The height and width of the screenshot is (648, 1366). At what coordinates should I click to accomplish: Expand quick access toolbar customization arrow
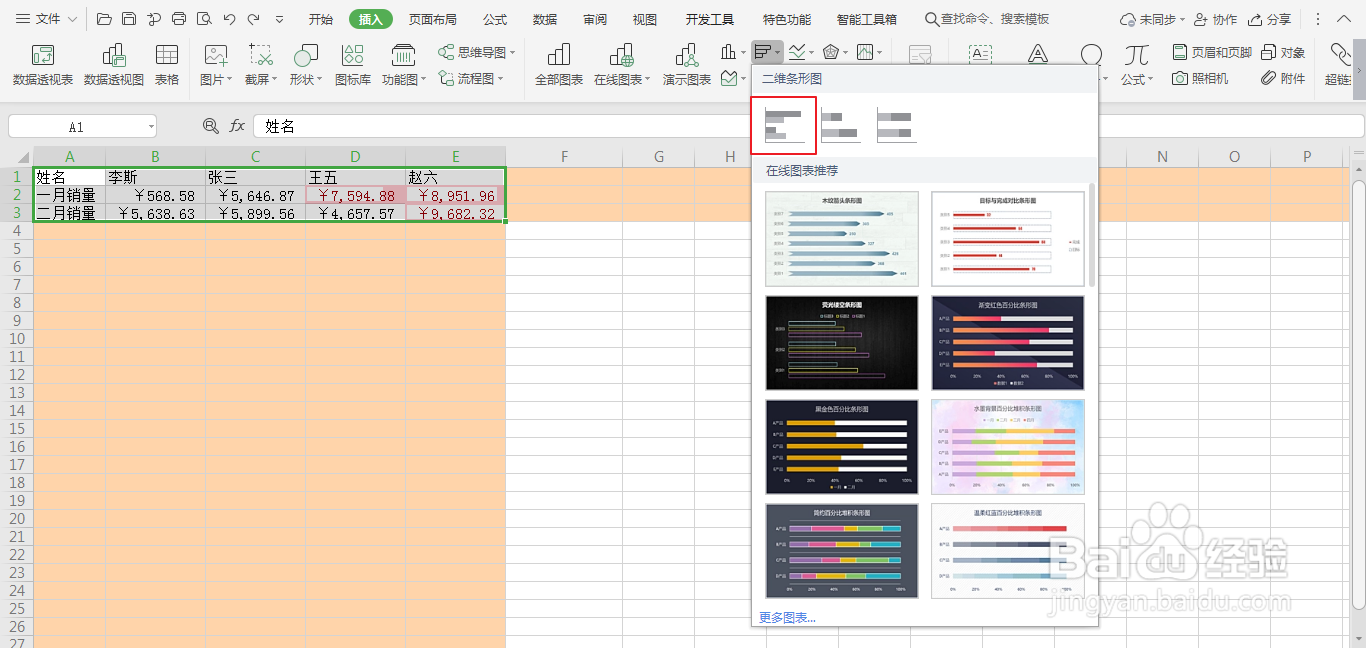tap(279, 19)
